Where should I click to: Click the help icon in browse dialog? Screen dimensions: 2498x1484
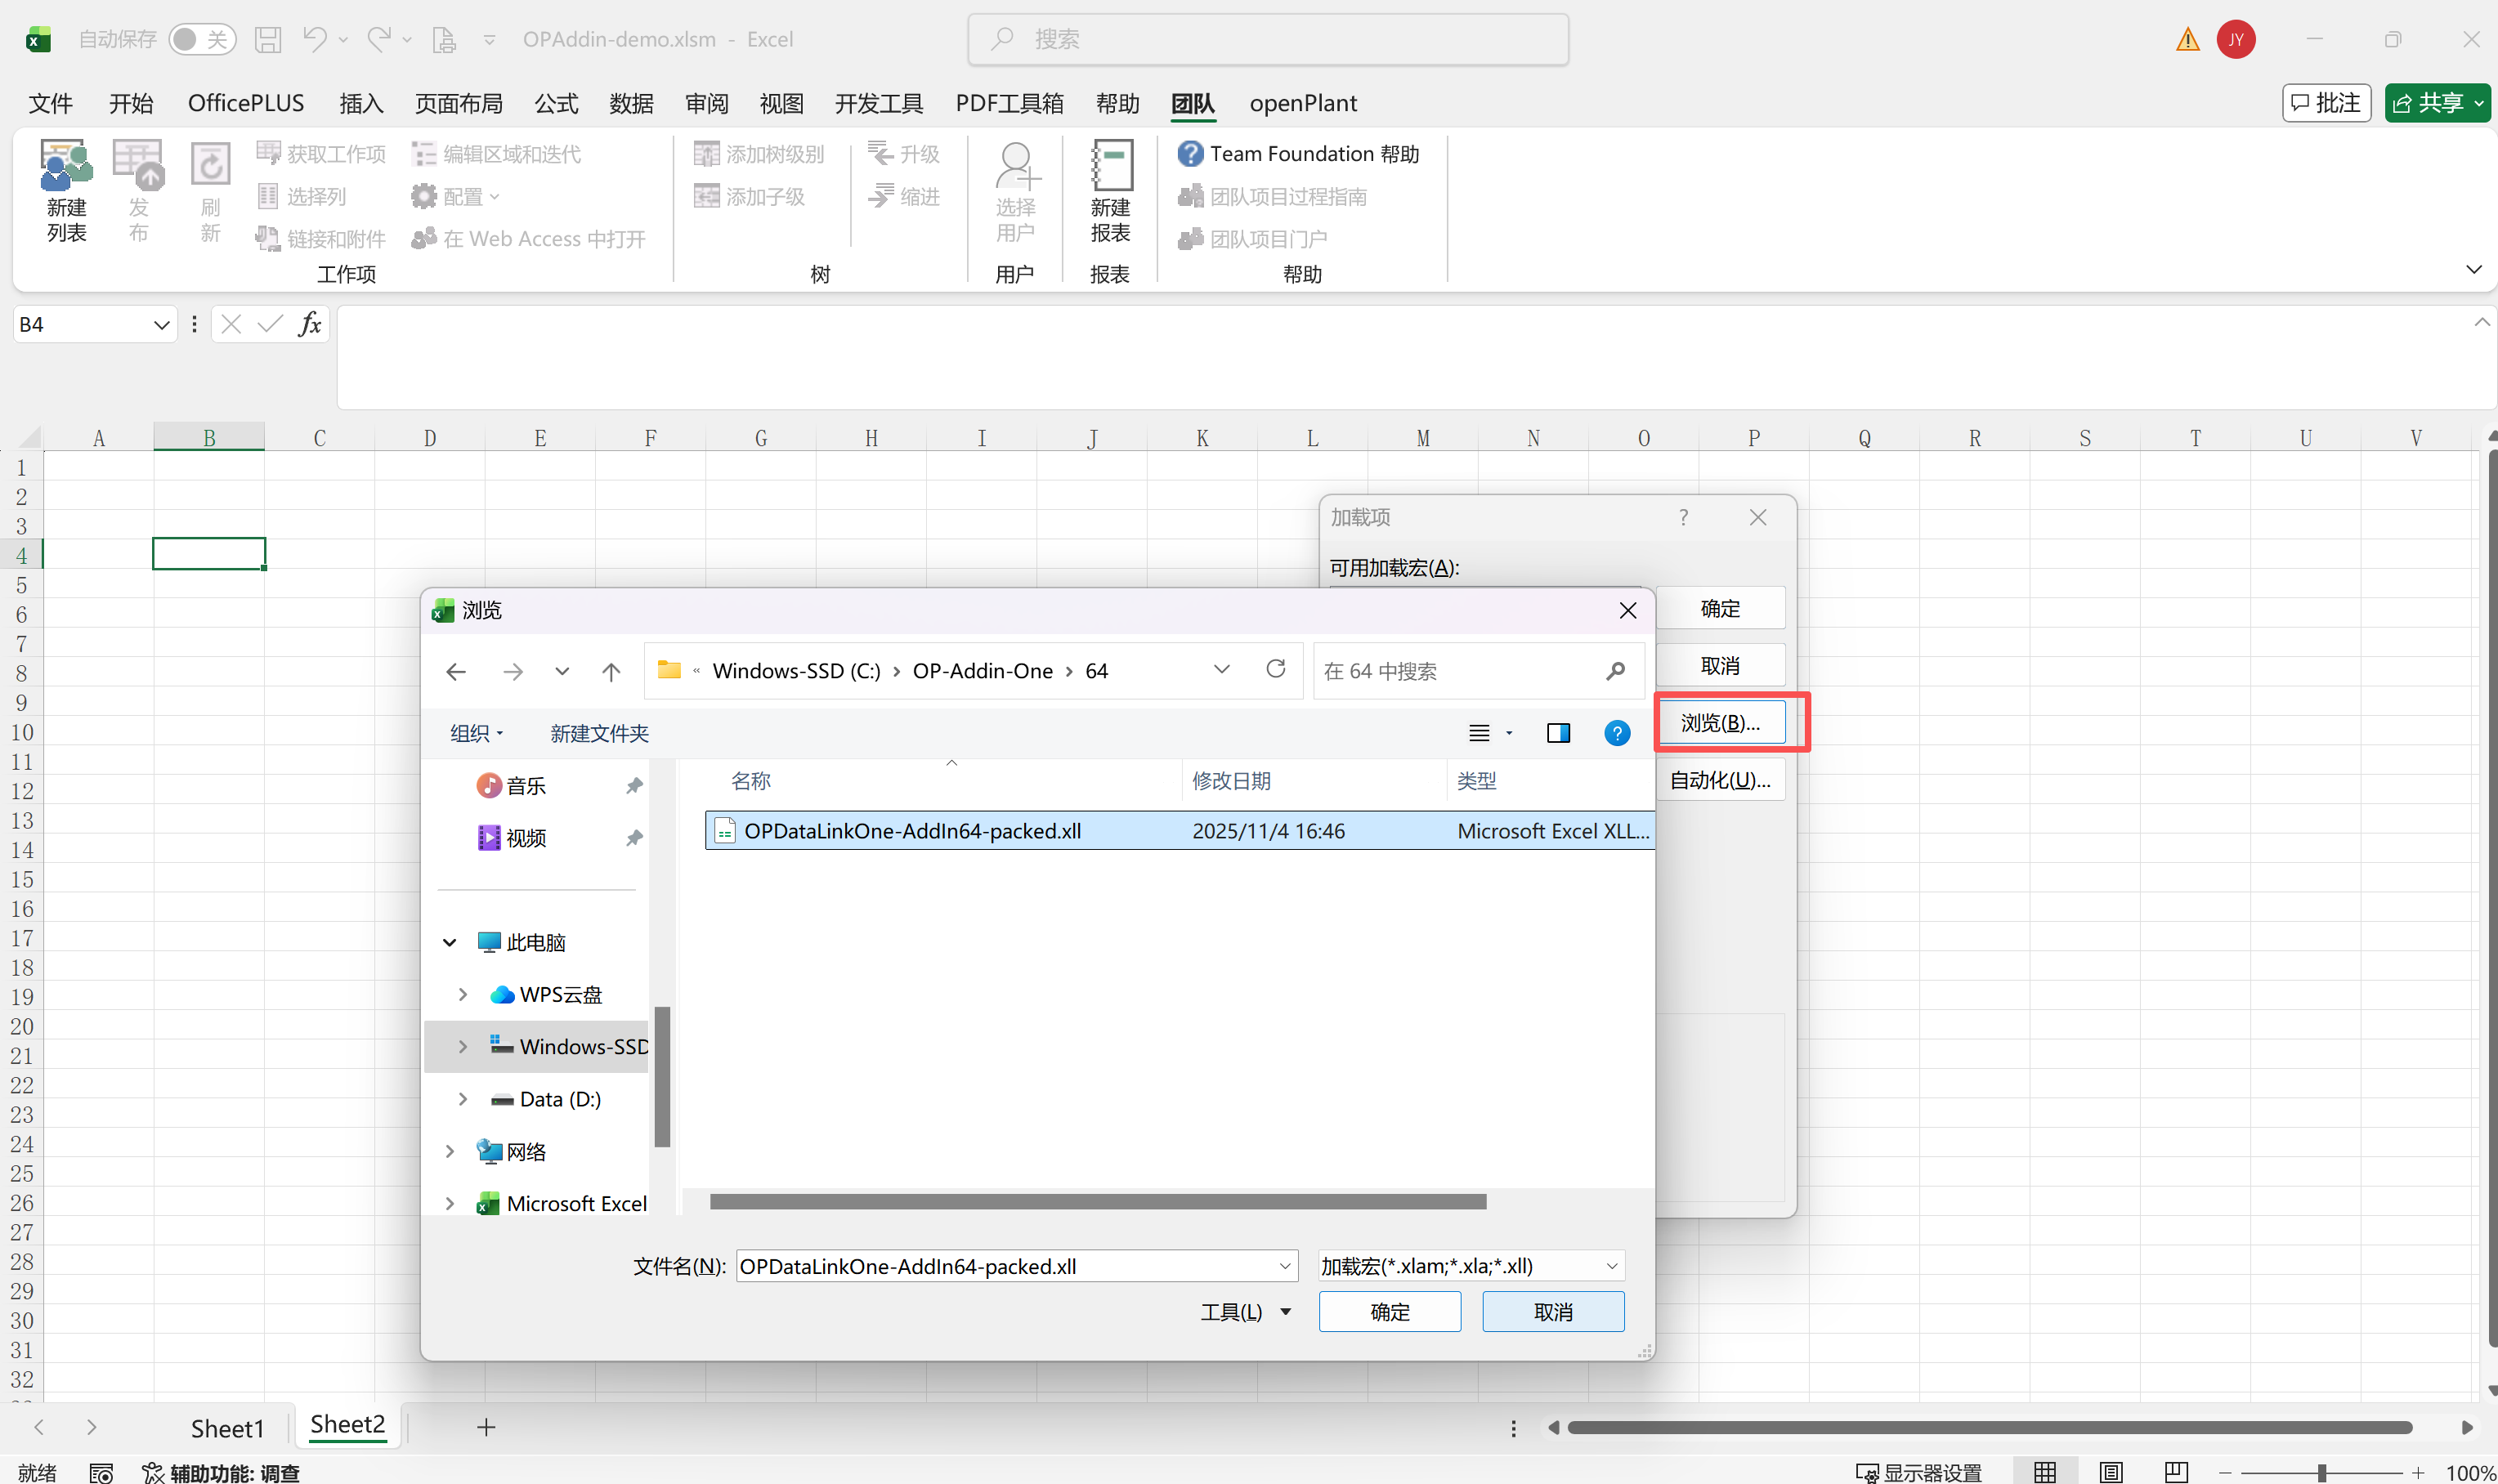(x=1616, y=733)
